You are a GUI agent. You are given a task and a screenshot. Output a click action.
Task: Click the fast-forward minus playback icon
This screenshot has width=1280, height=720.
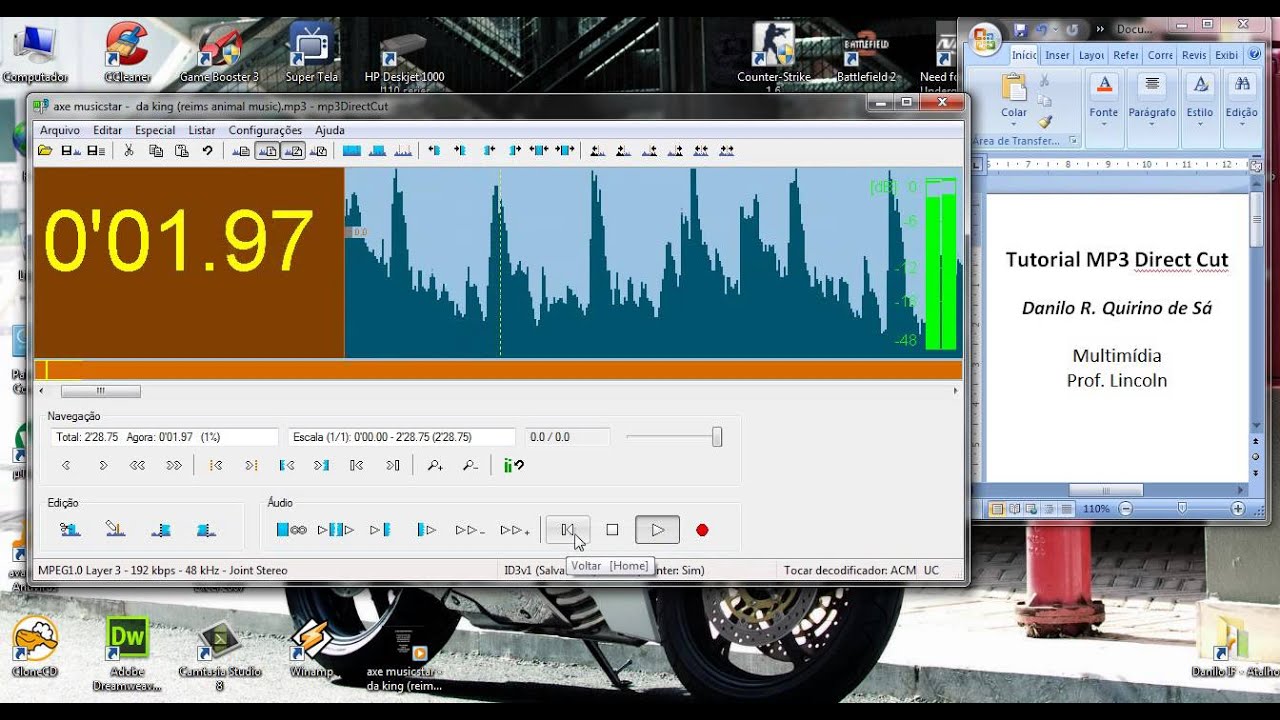click(470, 530)
